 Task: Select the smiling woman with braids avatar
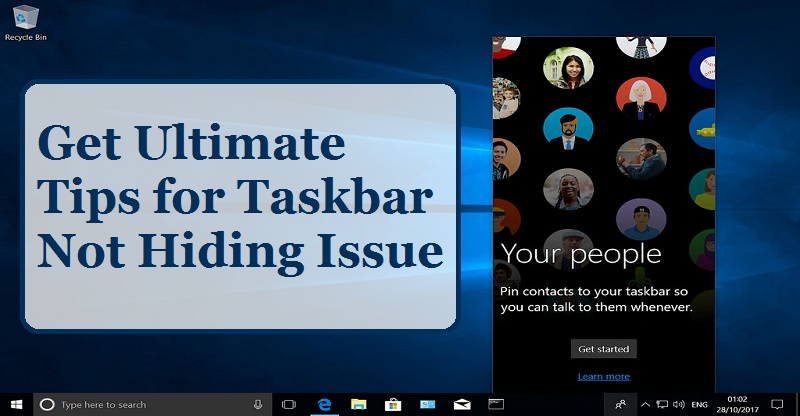[568, 189]
